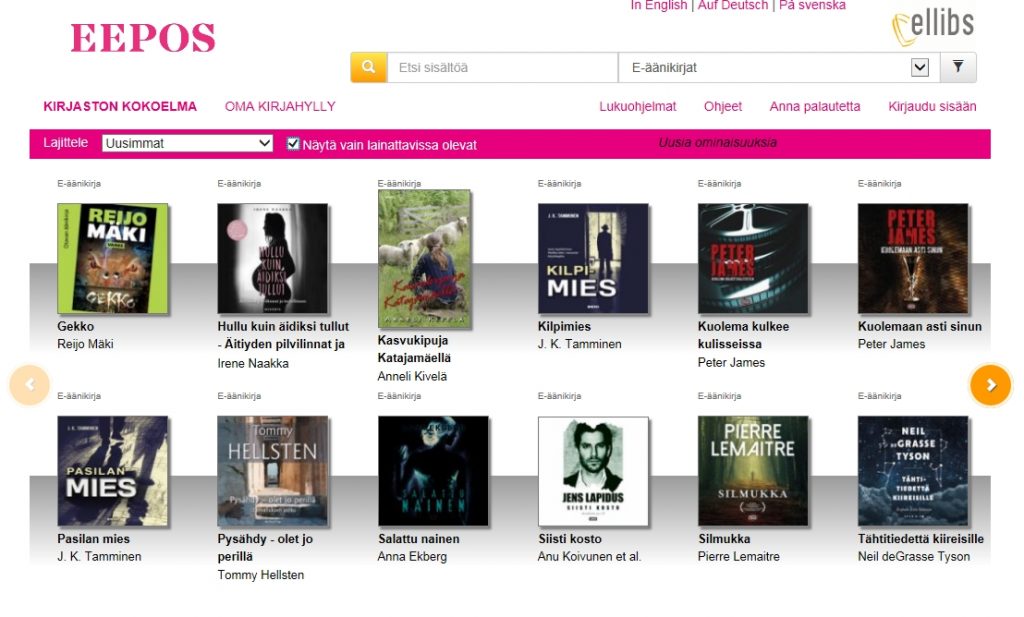Image resolution: width=1024 pixels, height=617 pixels.
Task: Open the Siisti kosto cover image
Action: point(592,471)
